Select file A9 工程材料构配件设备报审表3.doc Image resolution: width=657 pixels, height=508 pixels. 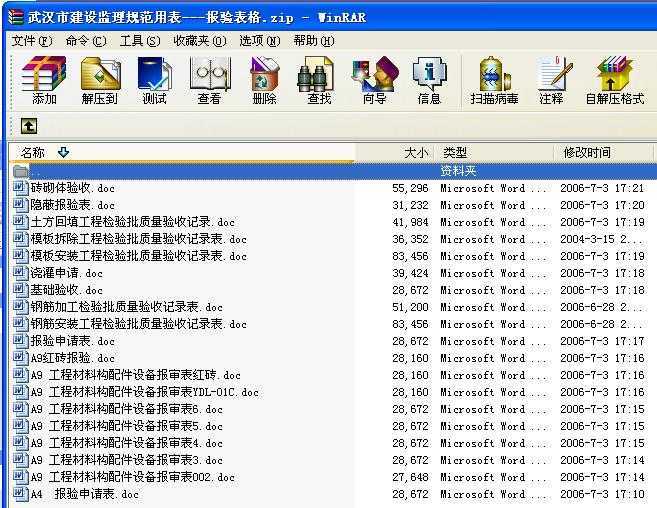(127, 460)
